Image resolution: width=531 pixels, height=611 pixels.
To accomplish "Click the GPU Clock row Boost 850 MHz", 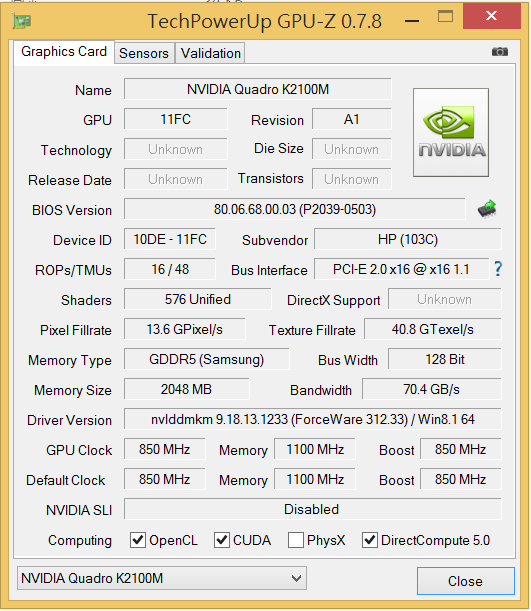I will pyautogui.click(x=460, y=449).
